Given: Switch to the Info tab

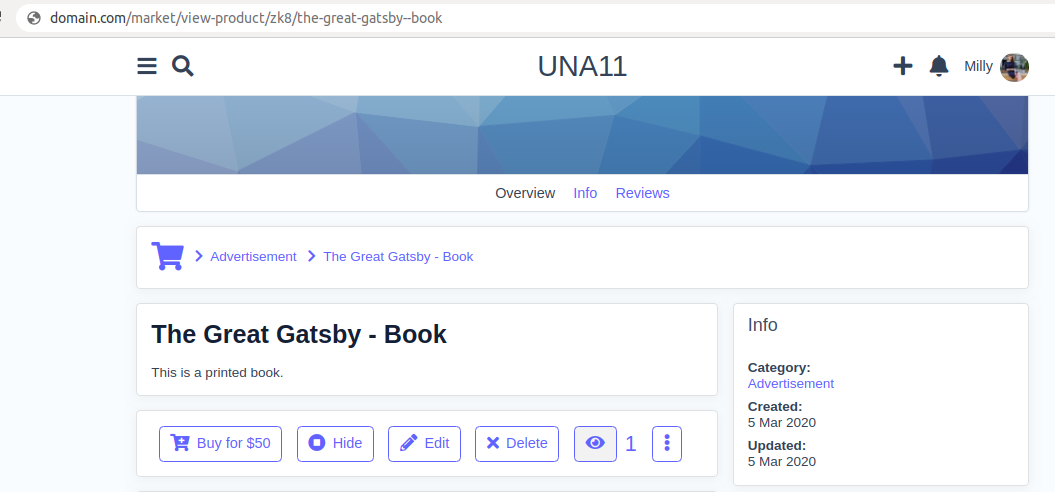Looking at the screenshot, I should pyautogui.click(x=585, y=193).
